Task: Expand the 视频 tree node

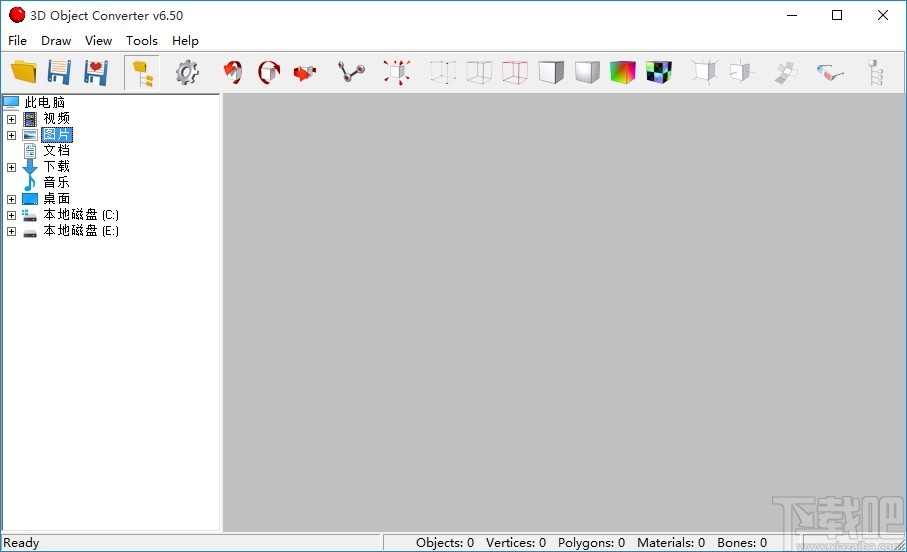Action: point(12,119)
